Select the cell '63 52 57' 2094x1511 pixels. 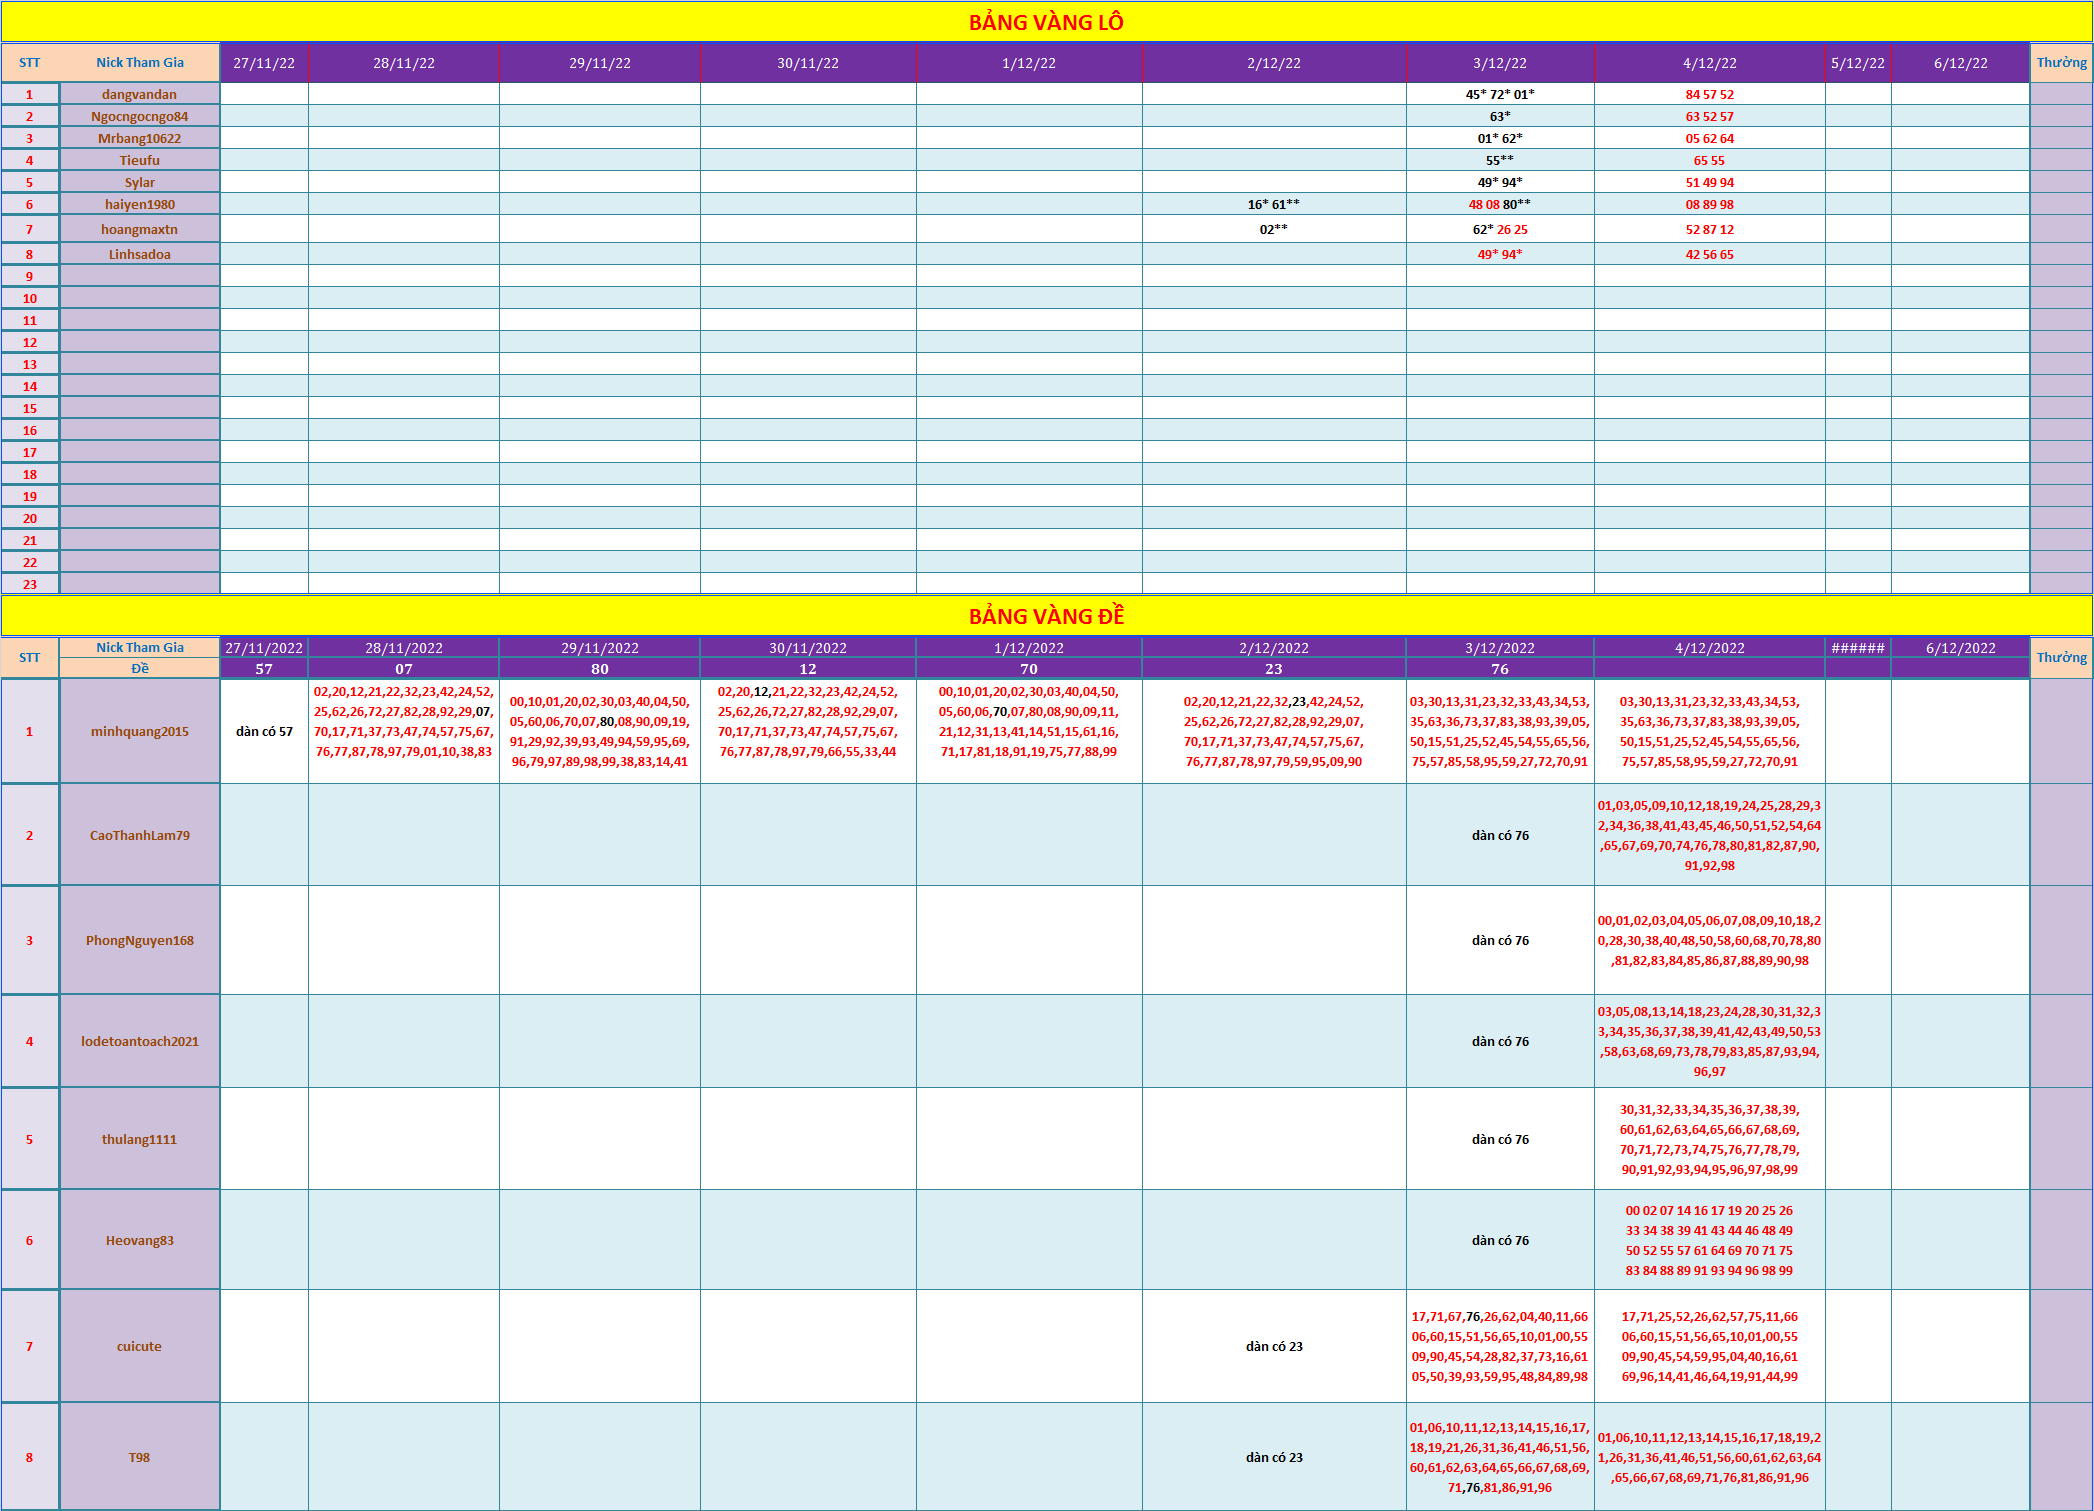pyautogui.click(x=1710, y=116)
